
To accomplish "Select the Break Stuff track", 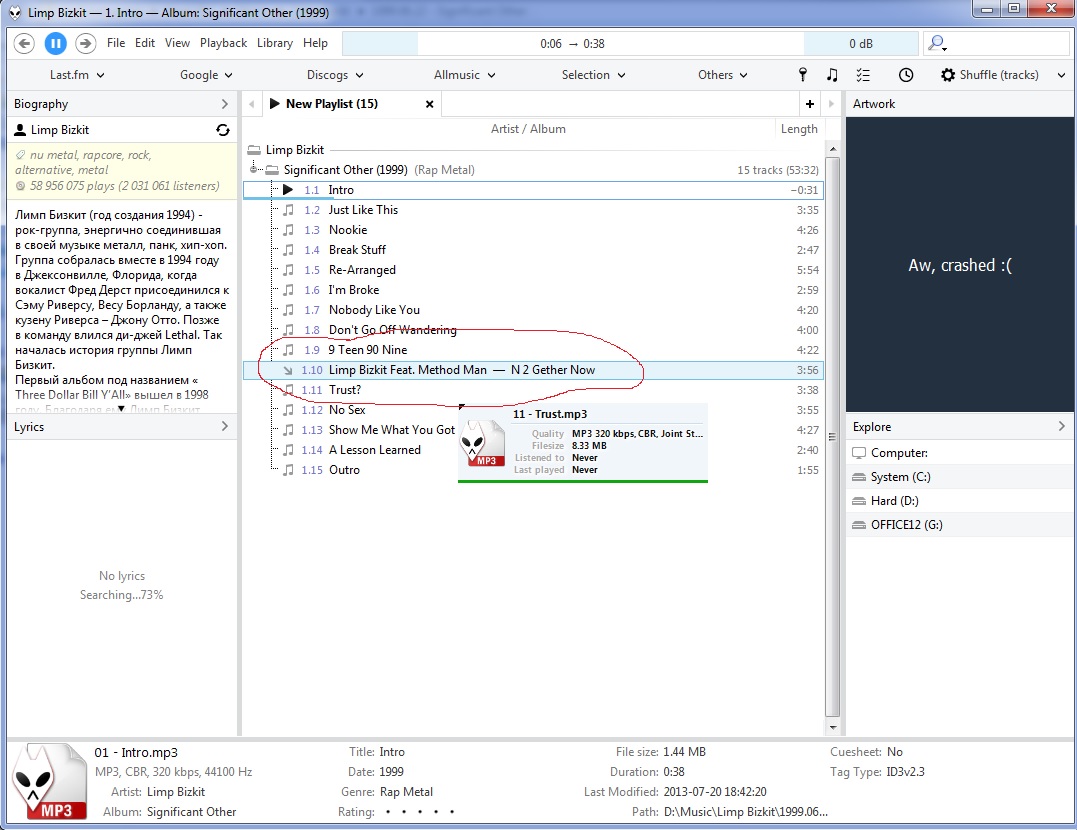I will pos(357,250).
